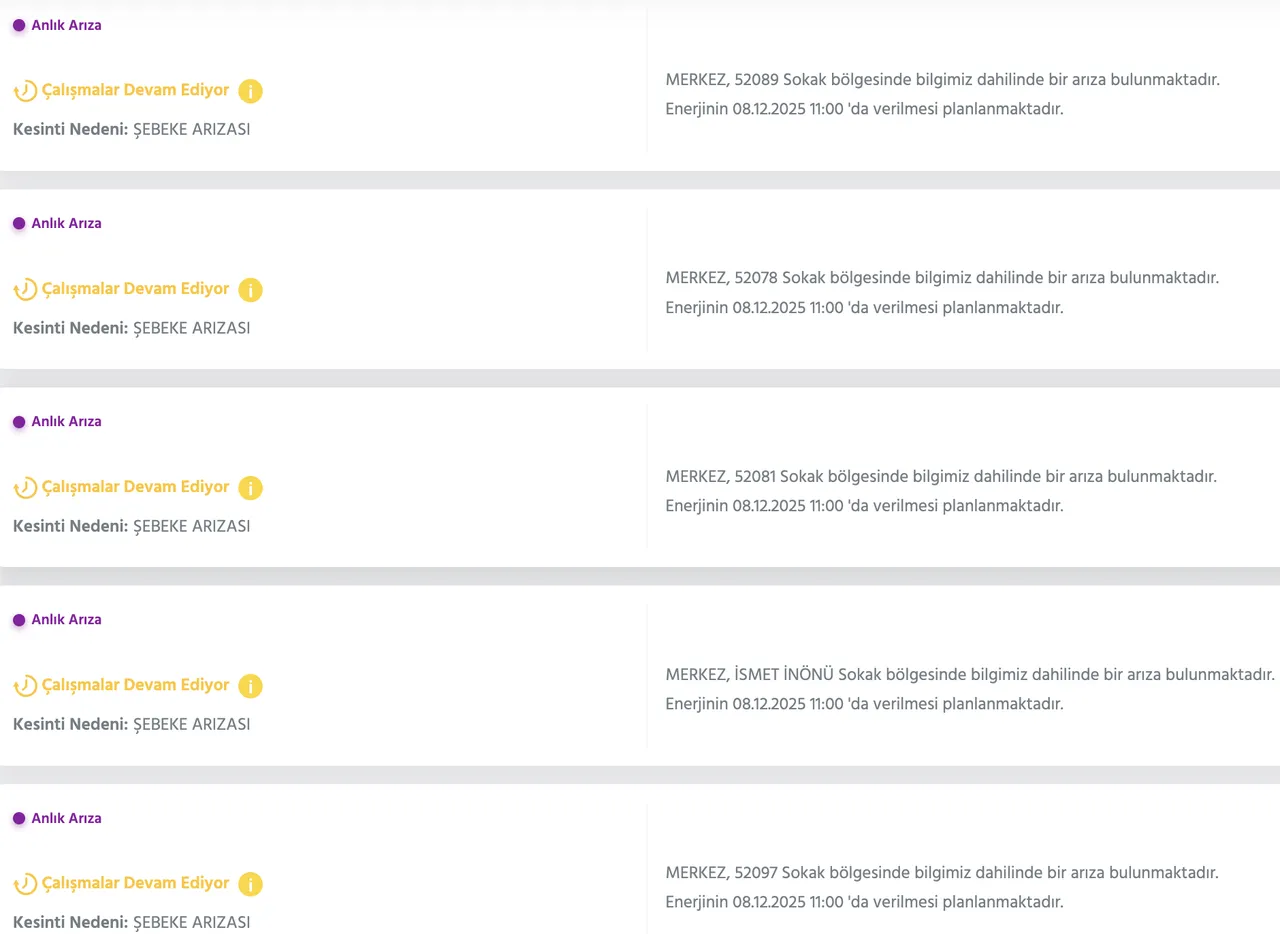Click "Anlık Arıza" label on 52097 Sokak card
Image resolution: width=1280 pixels, height=934 pixels.
[x=66, y=818]
